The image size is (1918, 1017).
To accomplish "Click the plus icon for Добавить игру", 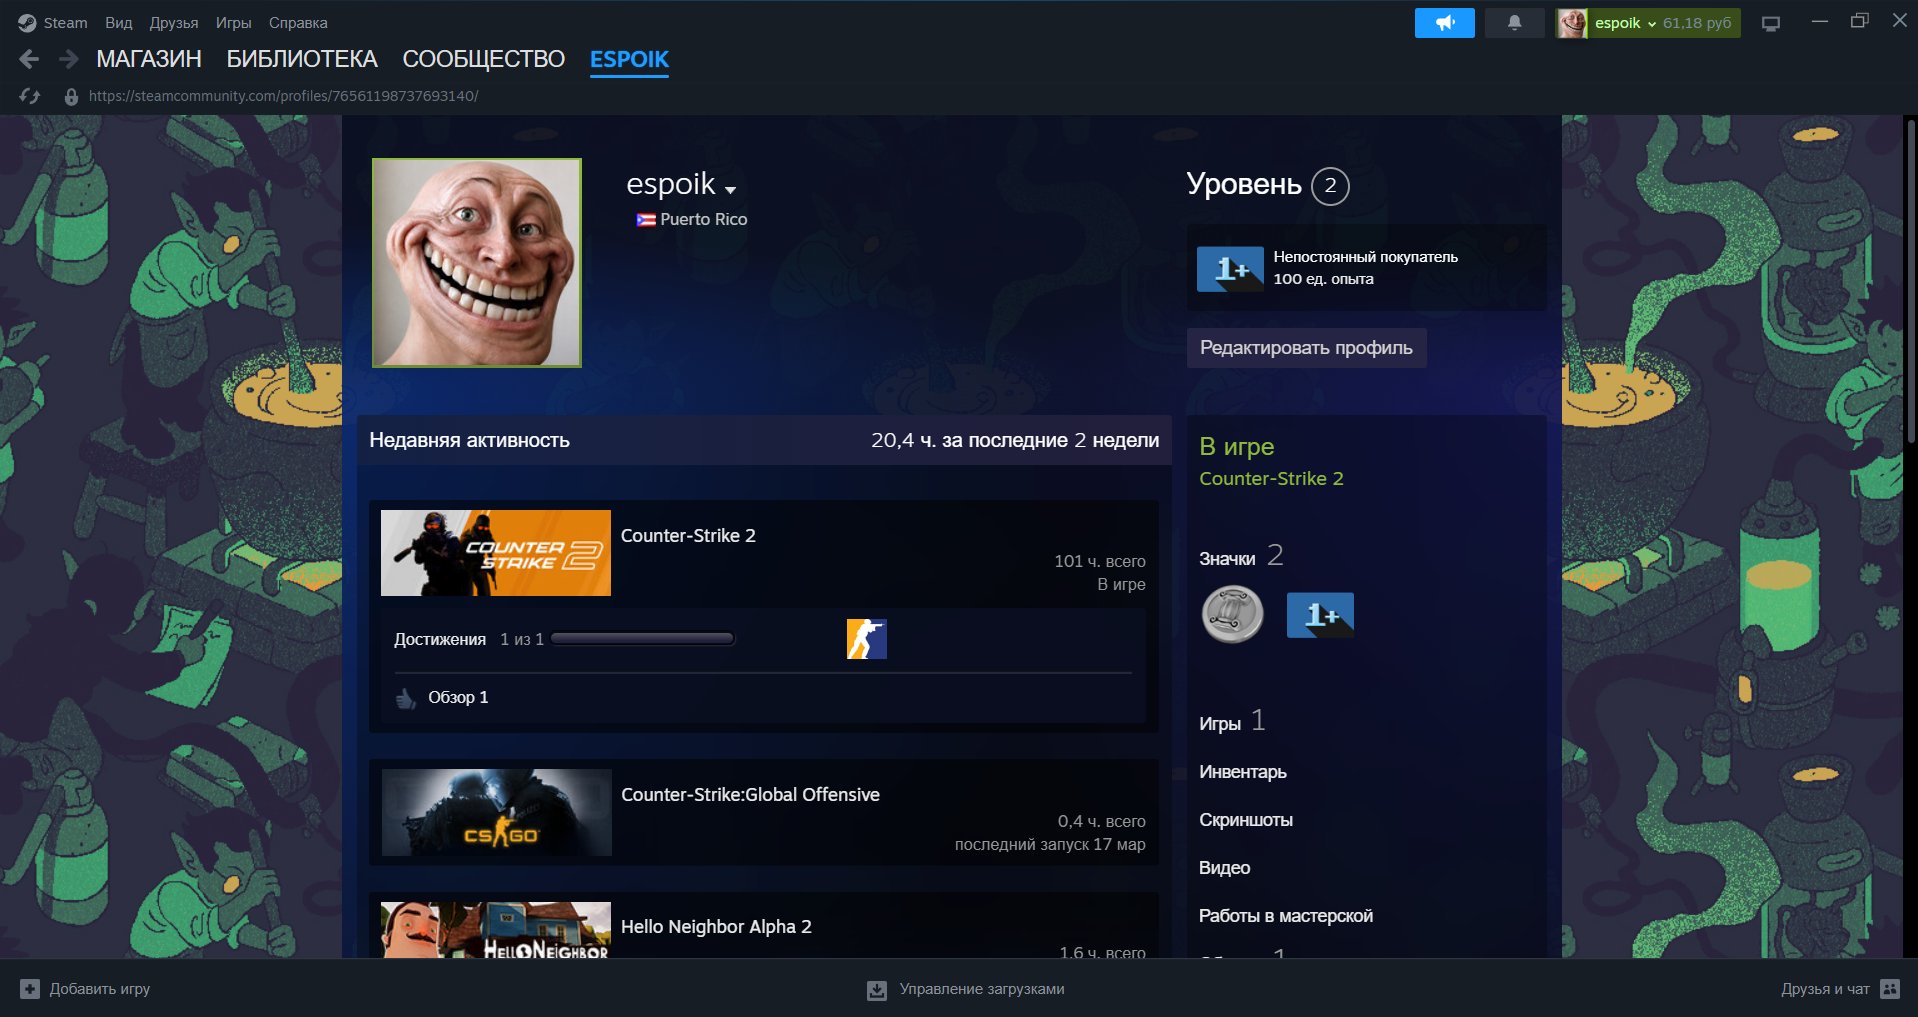I will point(30,989).
